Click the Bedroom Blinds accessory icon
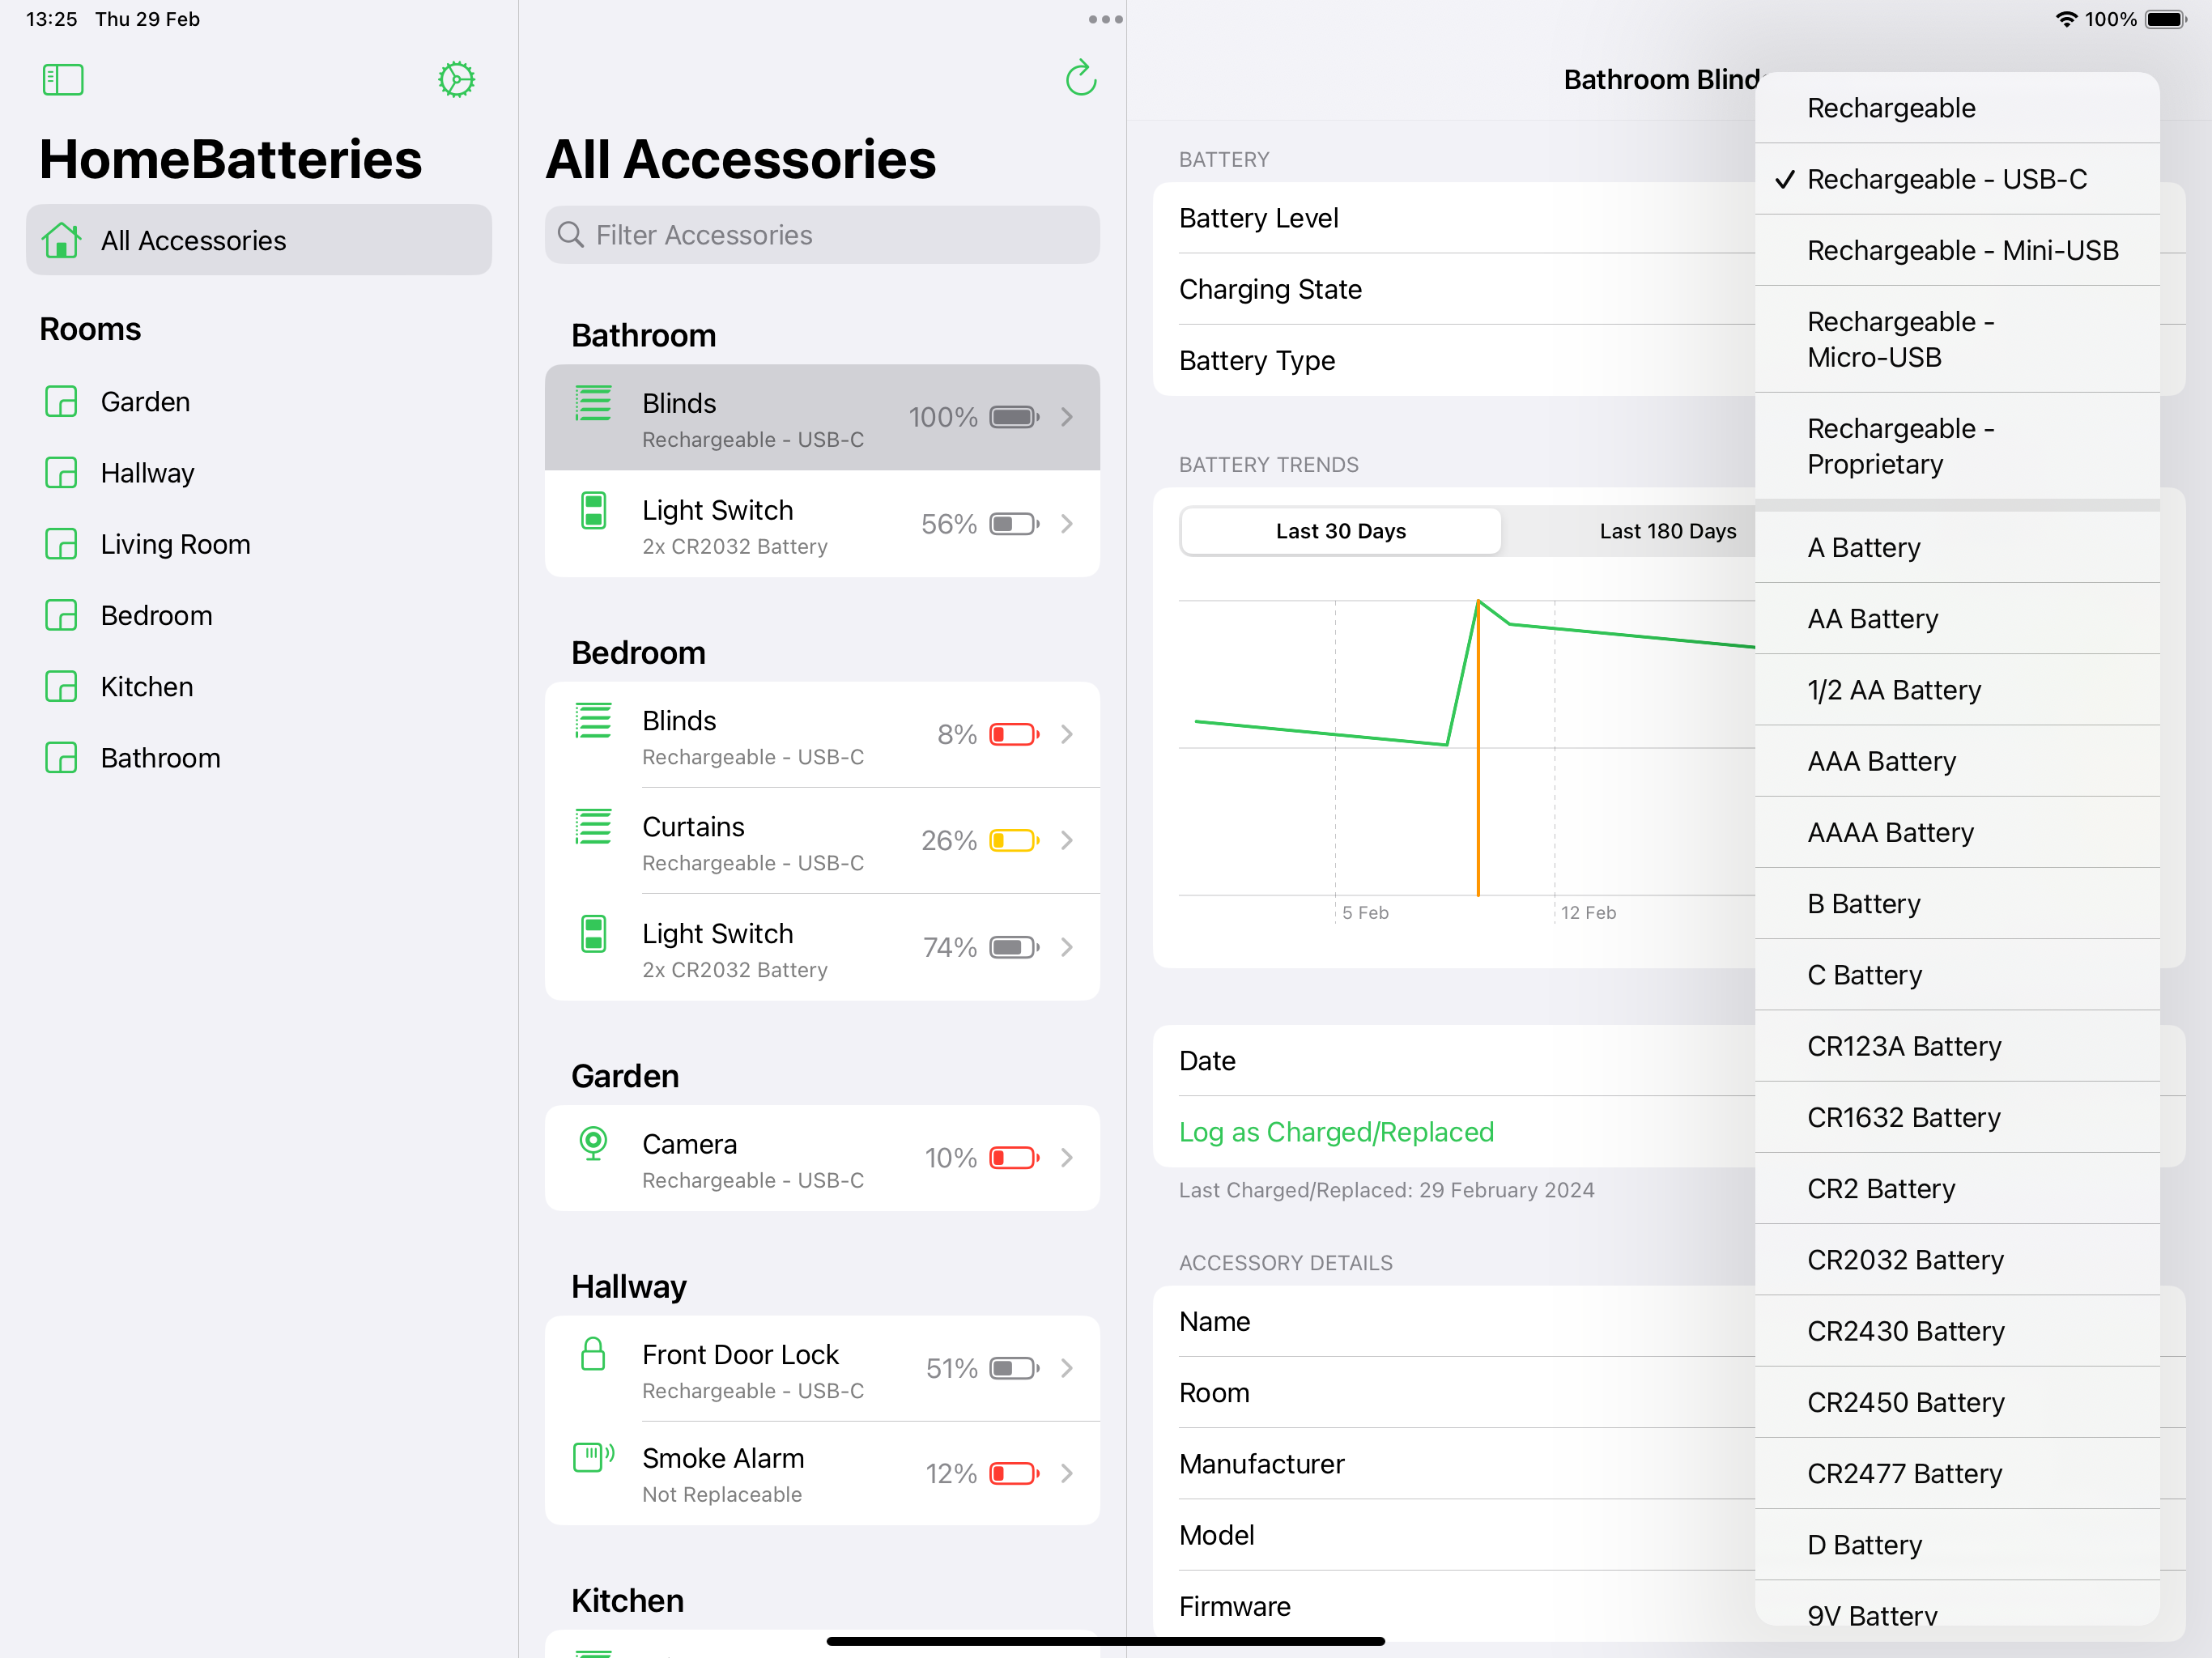The width and height of the screenshot is (2212, 1658). tap(593, 721)
